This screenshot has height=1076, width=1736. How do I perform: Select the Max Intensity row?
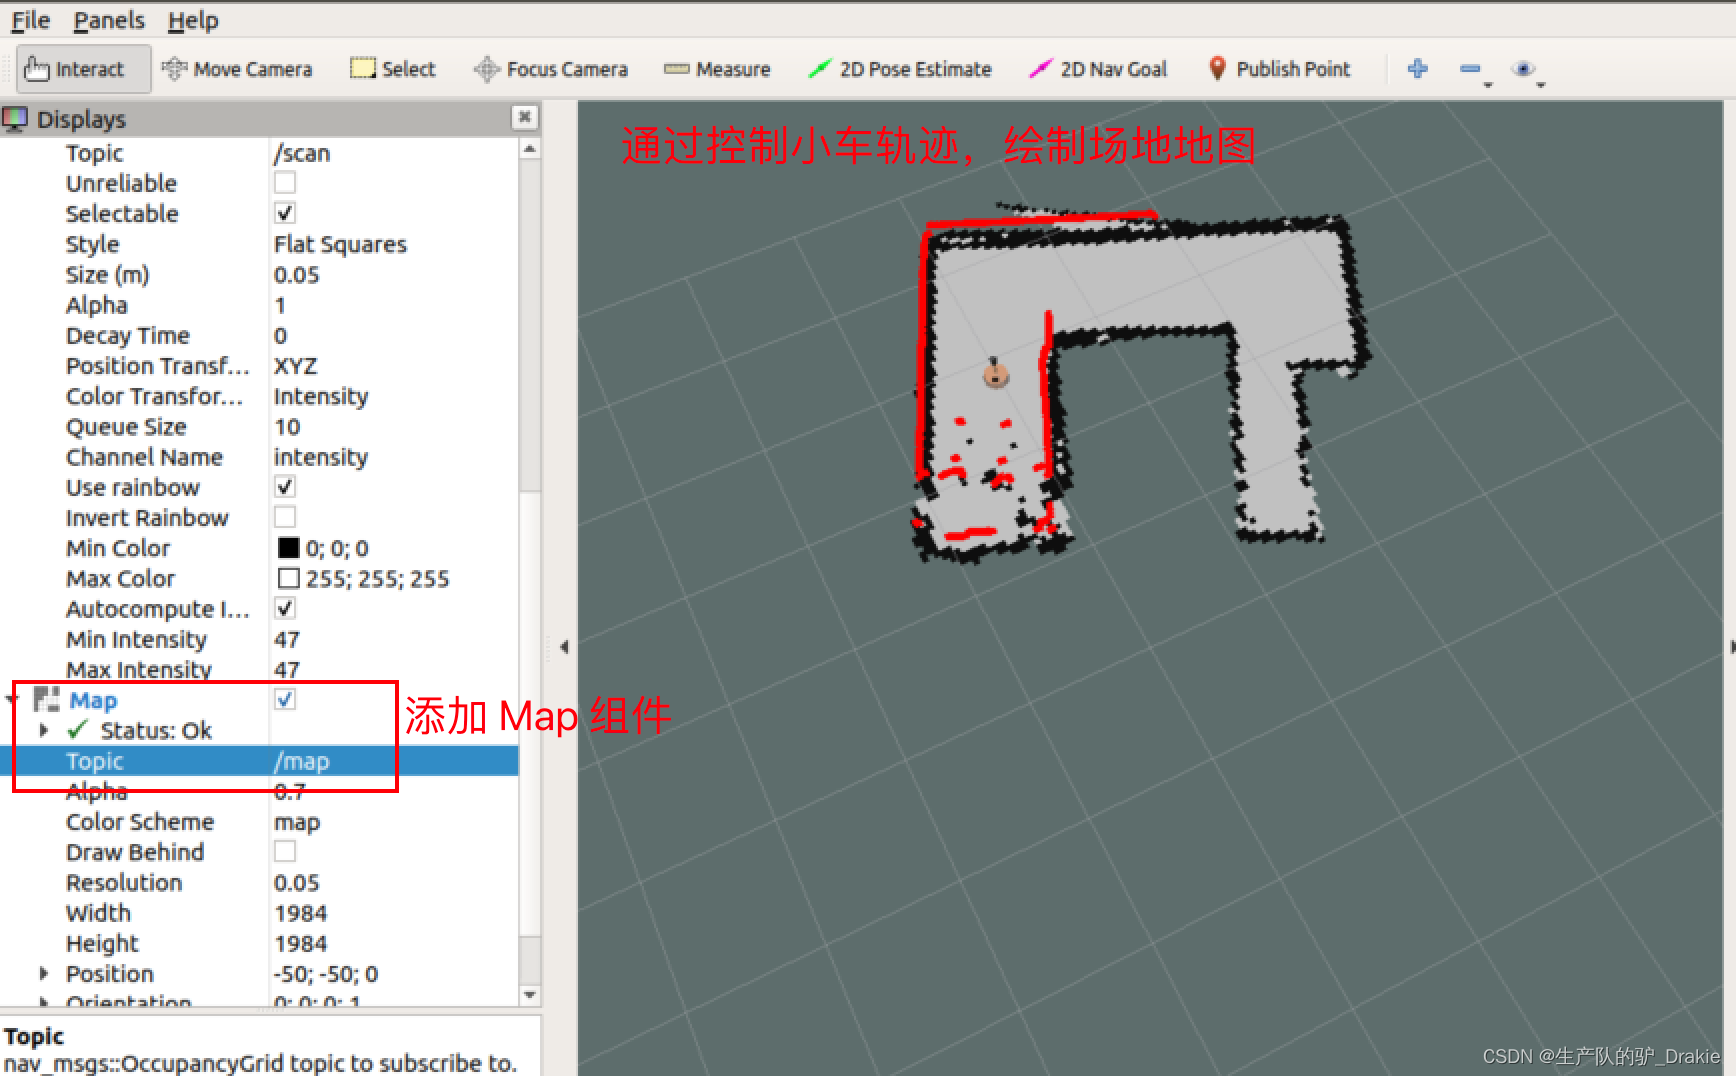point(259,670)
